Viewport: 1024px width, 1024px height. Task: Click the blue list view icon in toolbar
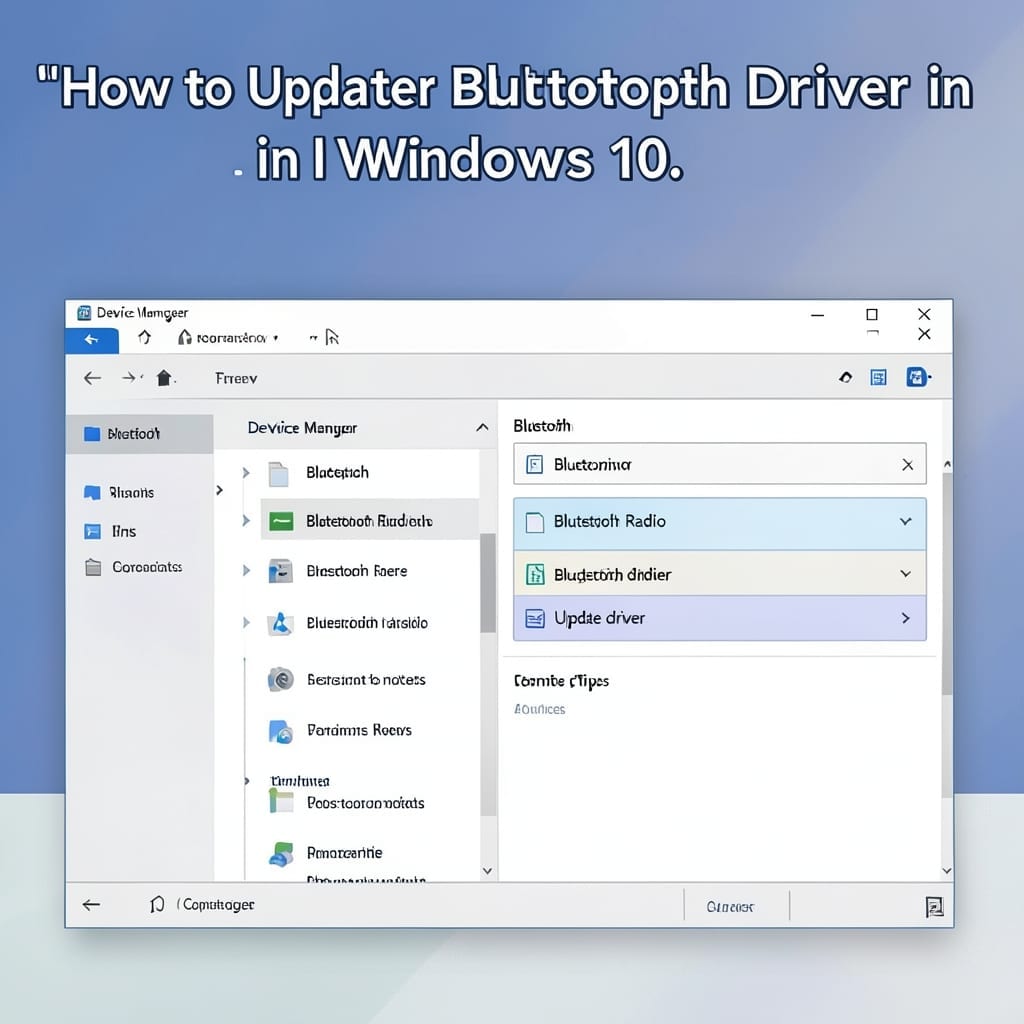[878, 377]
